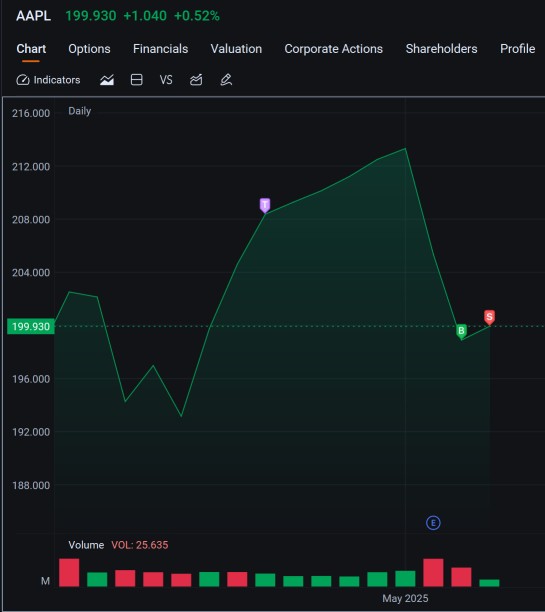The image size is (545, 612).
Task: Go to the Valuation tab
Action: click(x=236, y=49)
